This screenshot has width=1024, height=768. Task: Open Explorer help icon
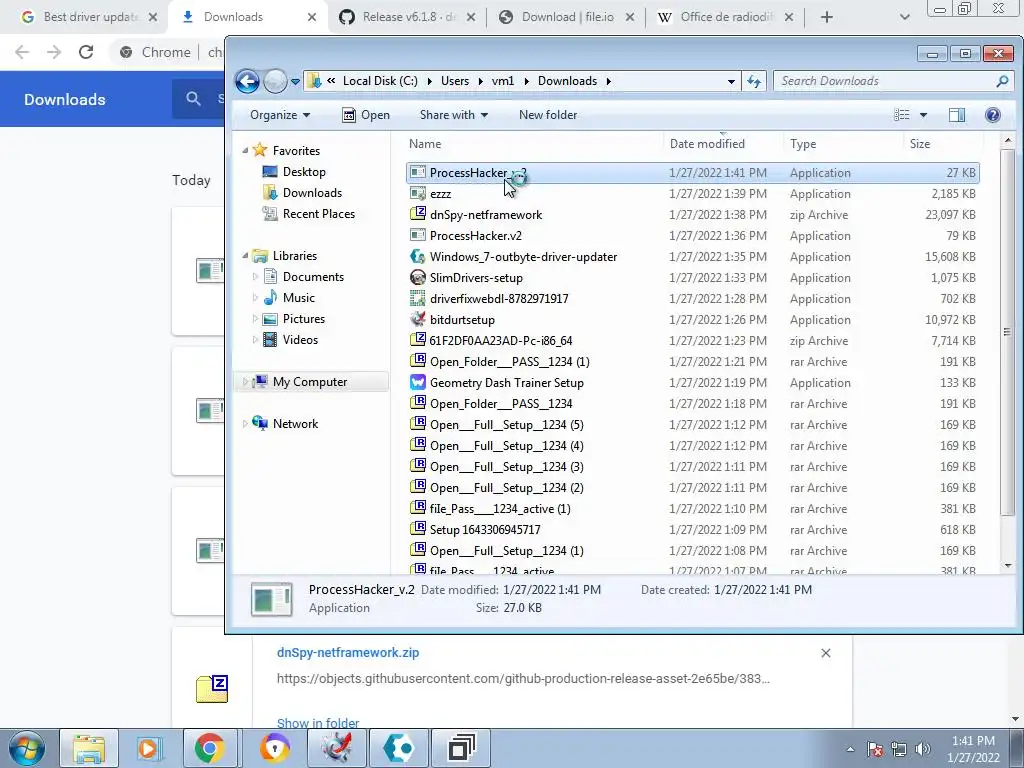(993, 115)
